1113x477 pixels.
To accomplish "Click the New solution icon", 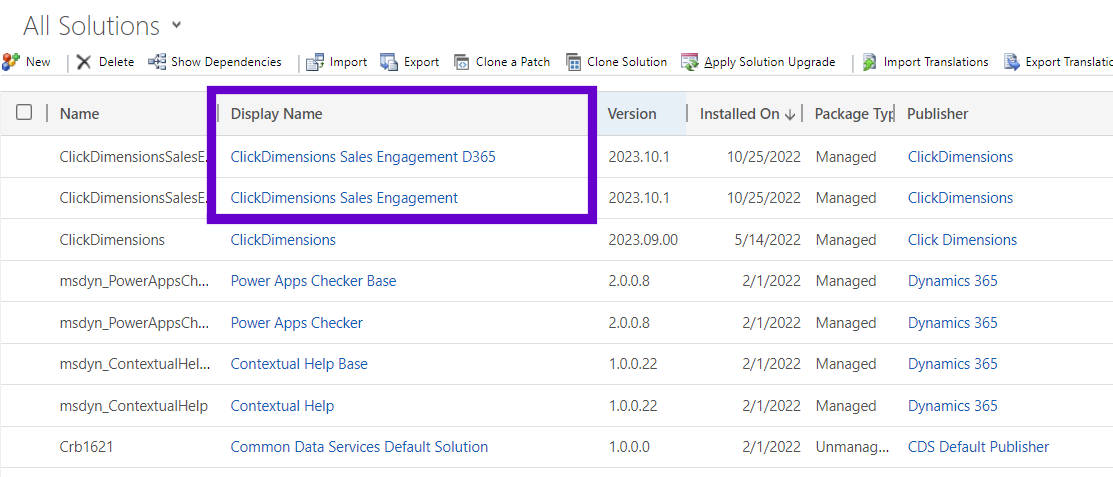I will pyautogui.click(x=11, y=62).
